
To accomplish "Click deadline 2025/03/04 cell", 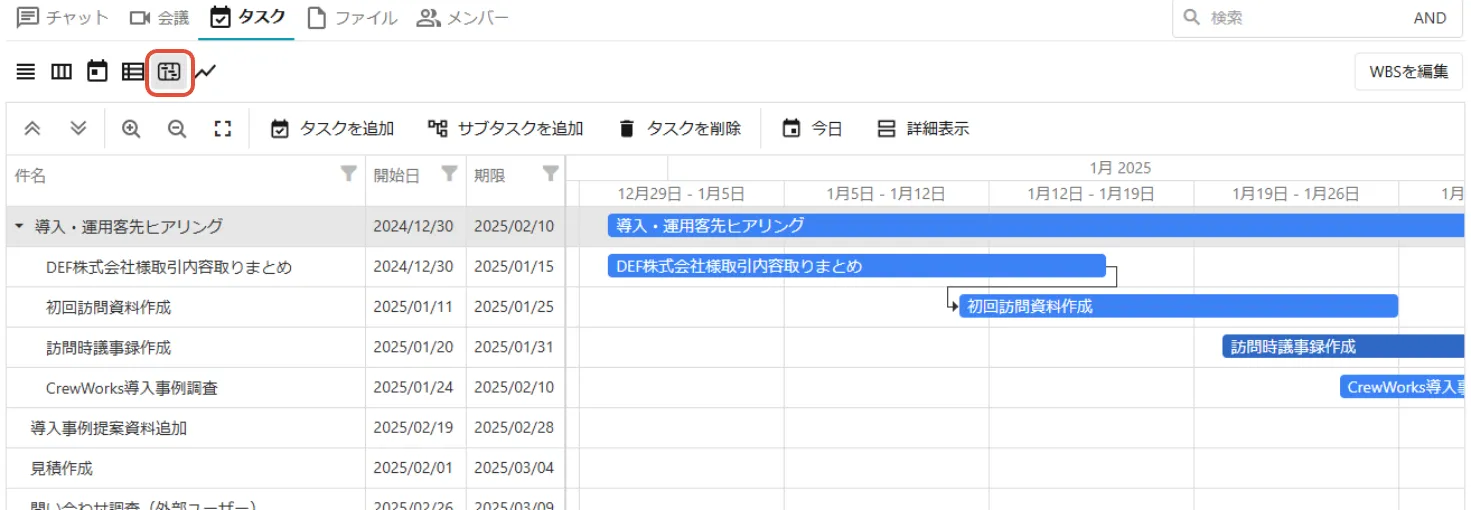I will click(x=514, y=468).
